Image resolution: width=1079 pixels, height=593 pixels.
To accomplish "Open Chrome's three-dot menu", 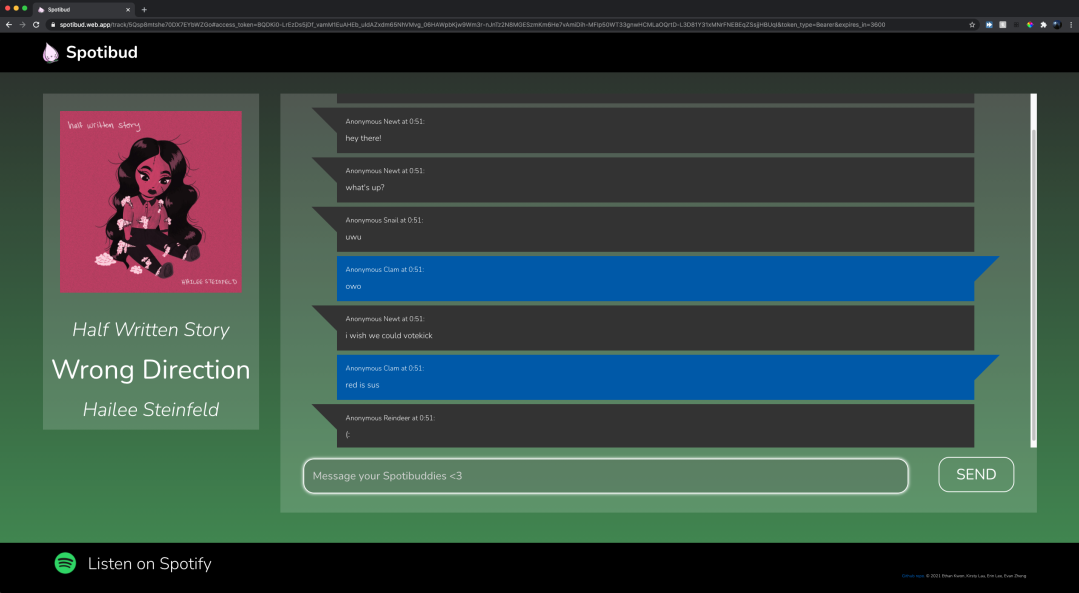I will click(x=1071, y=25).
